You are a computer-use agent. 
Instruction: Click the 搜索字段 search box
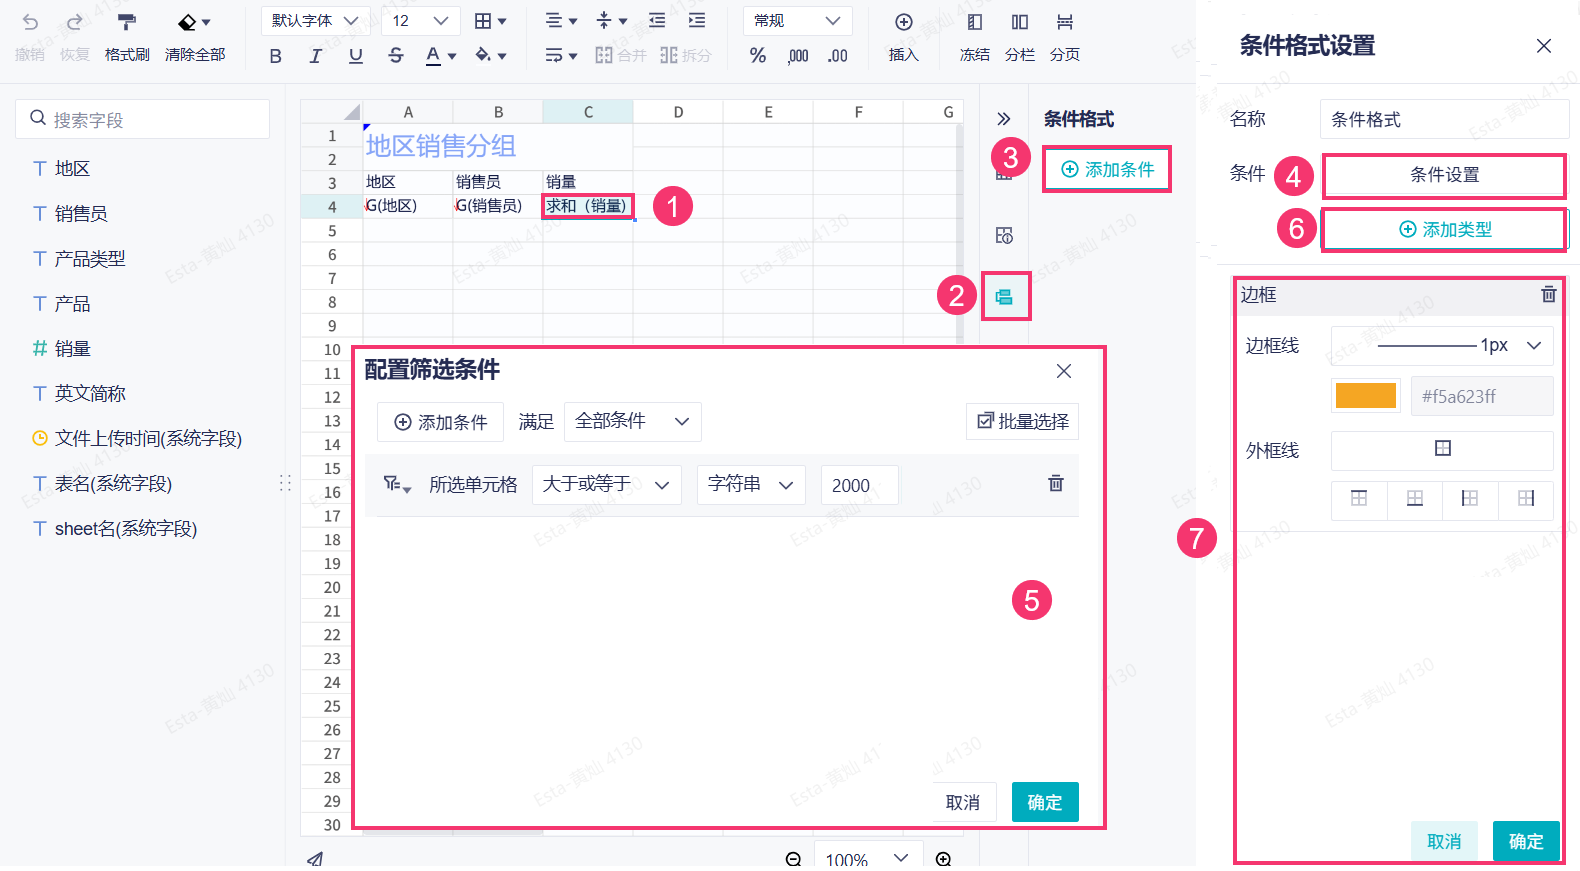click(x=143, y=119)
